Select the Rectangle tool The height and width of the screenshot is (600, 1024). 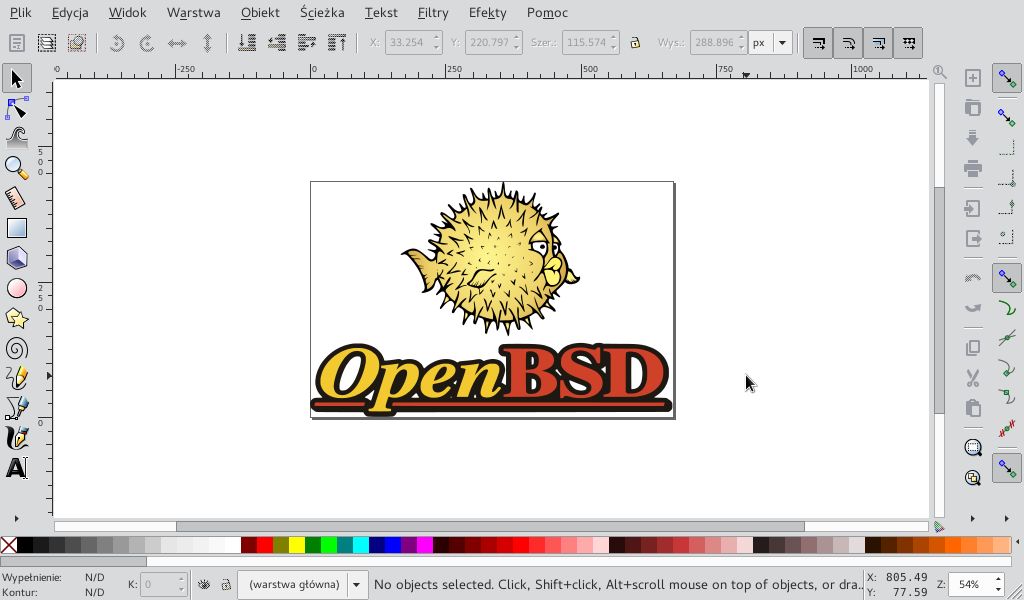(16, 228)
